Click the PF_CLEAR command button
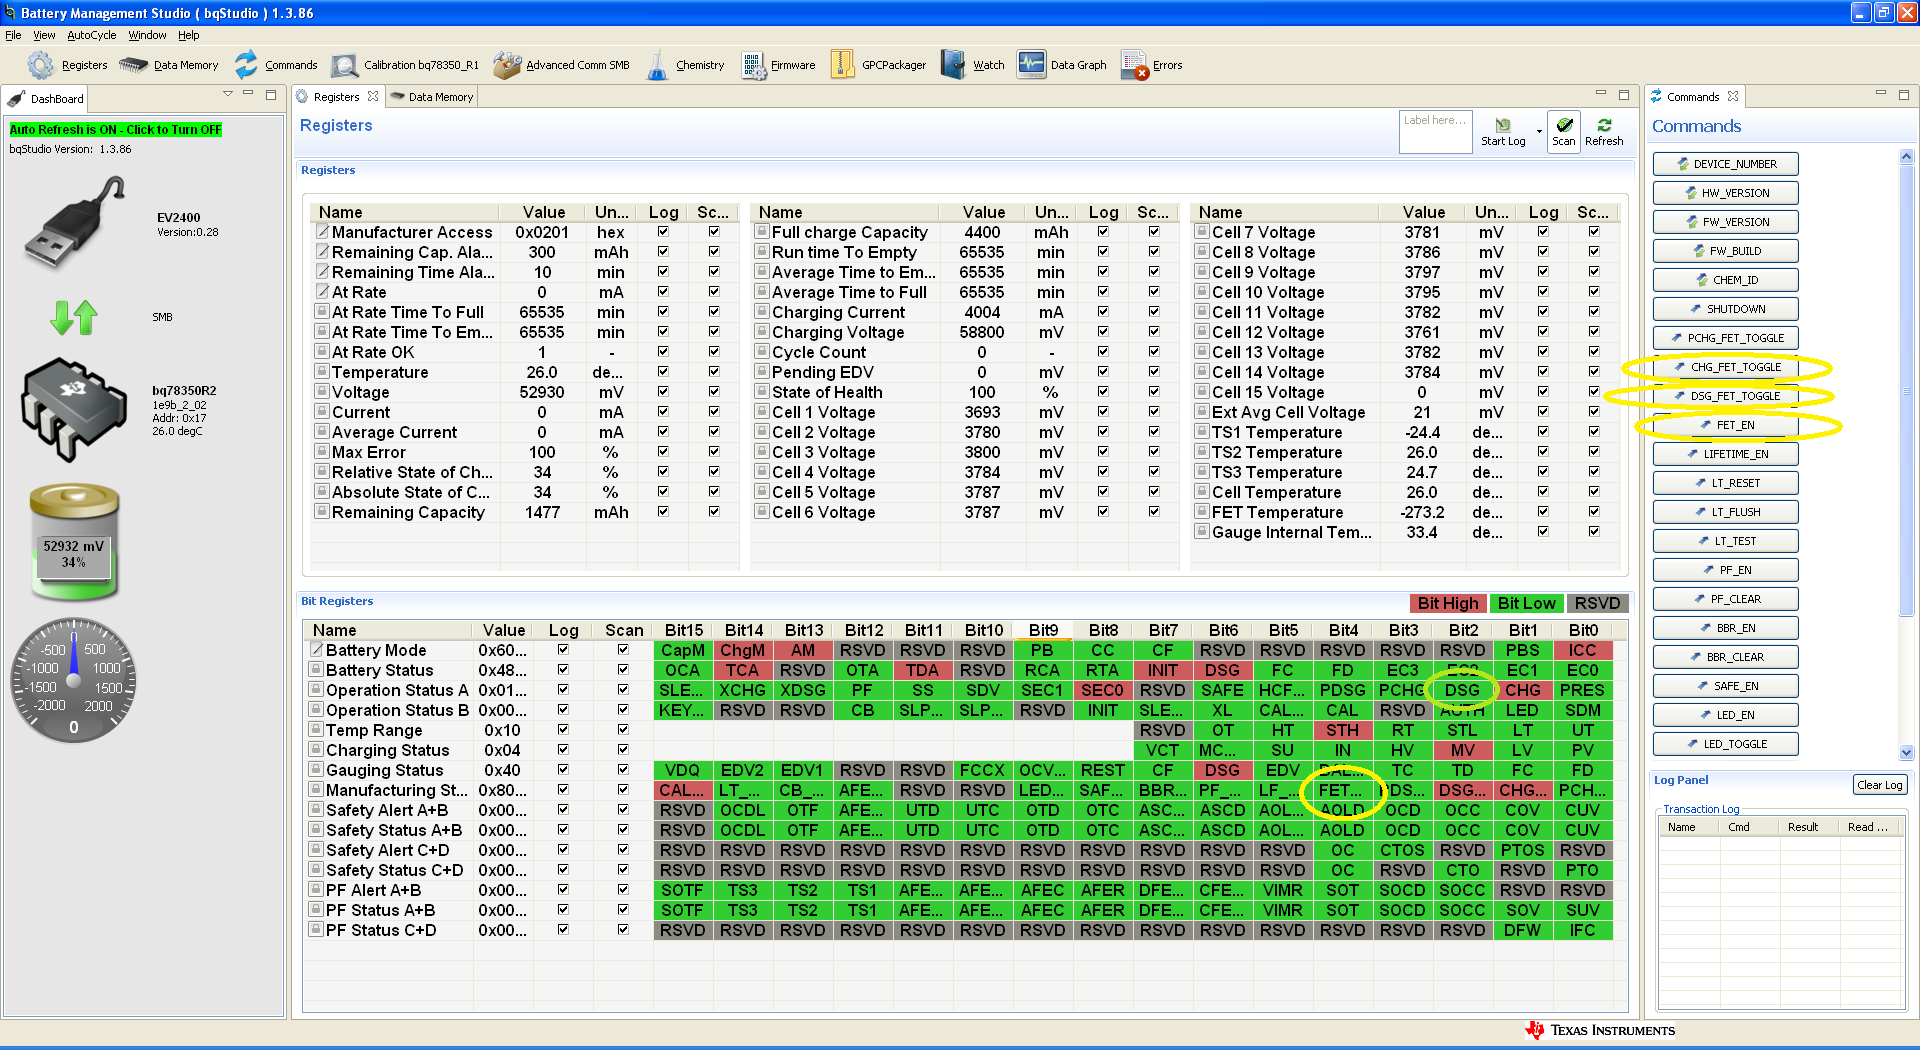Viewport: 1920px width, 1050px height. tap(1726, 599)
